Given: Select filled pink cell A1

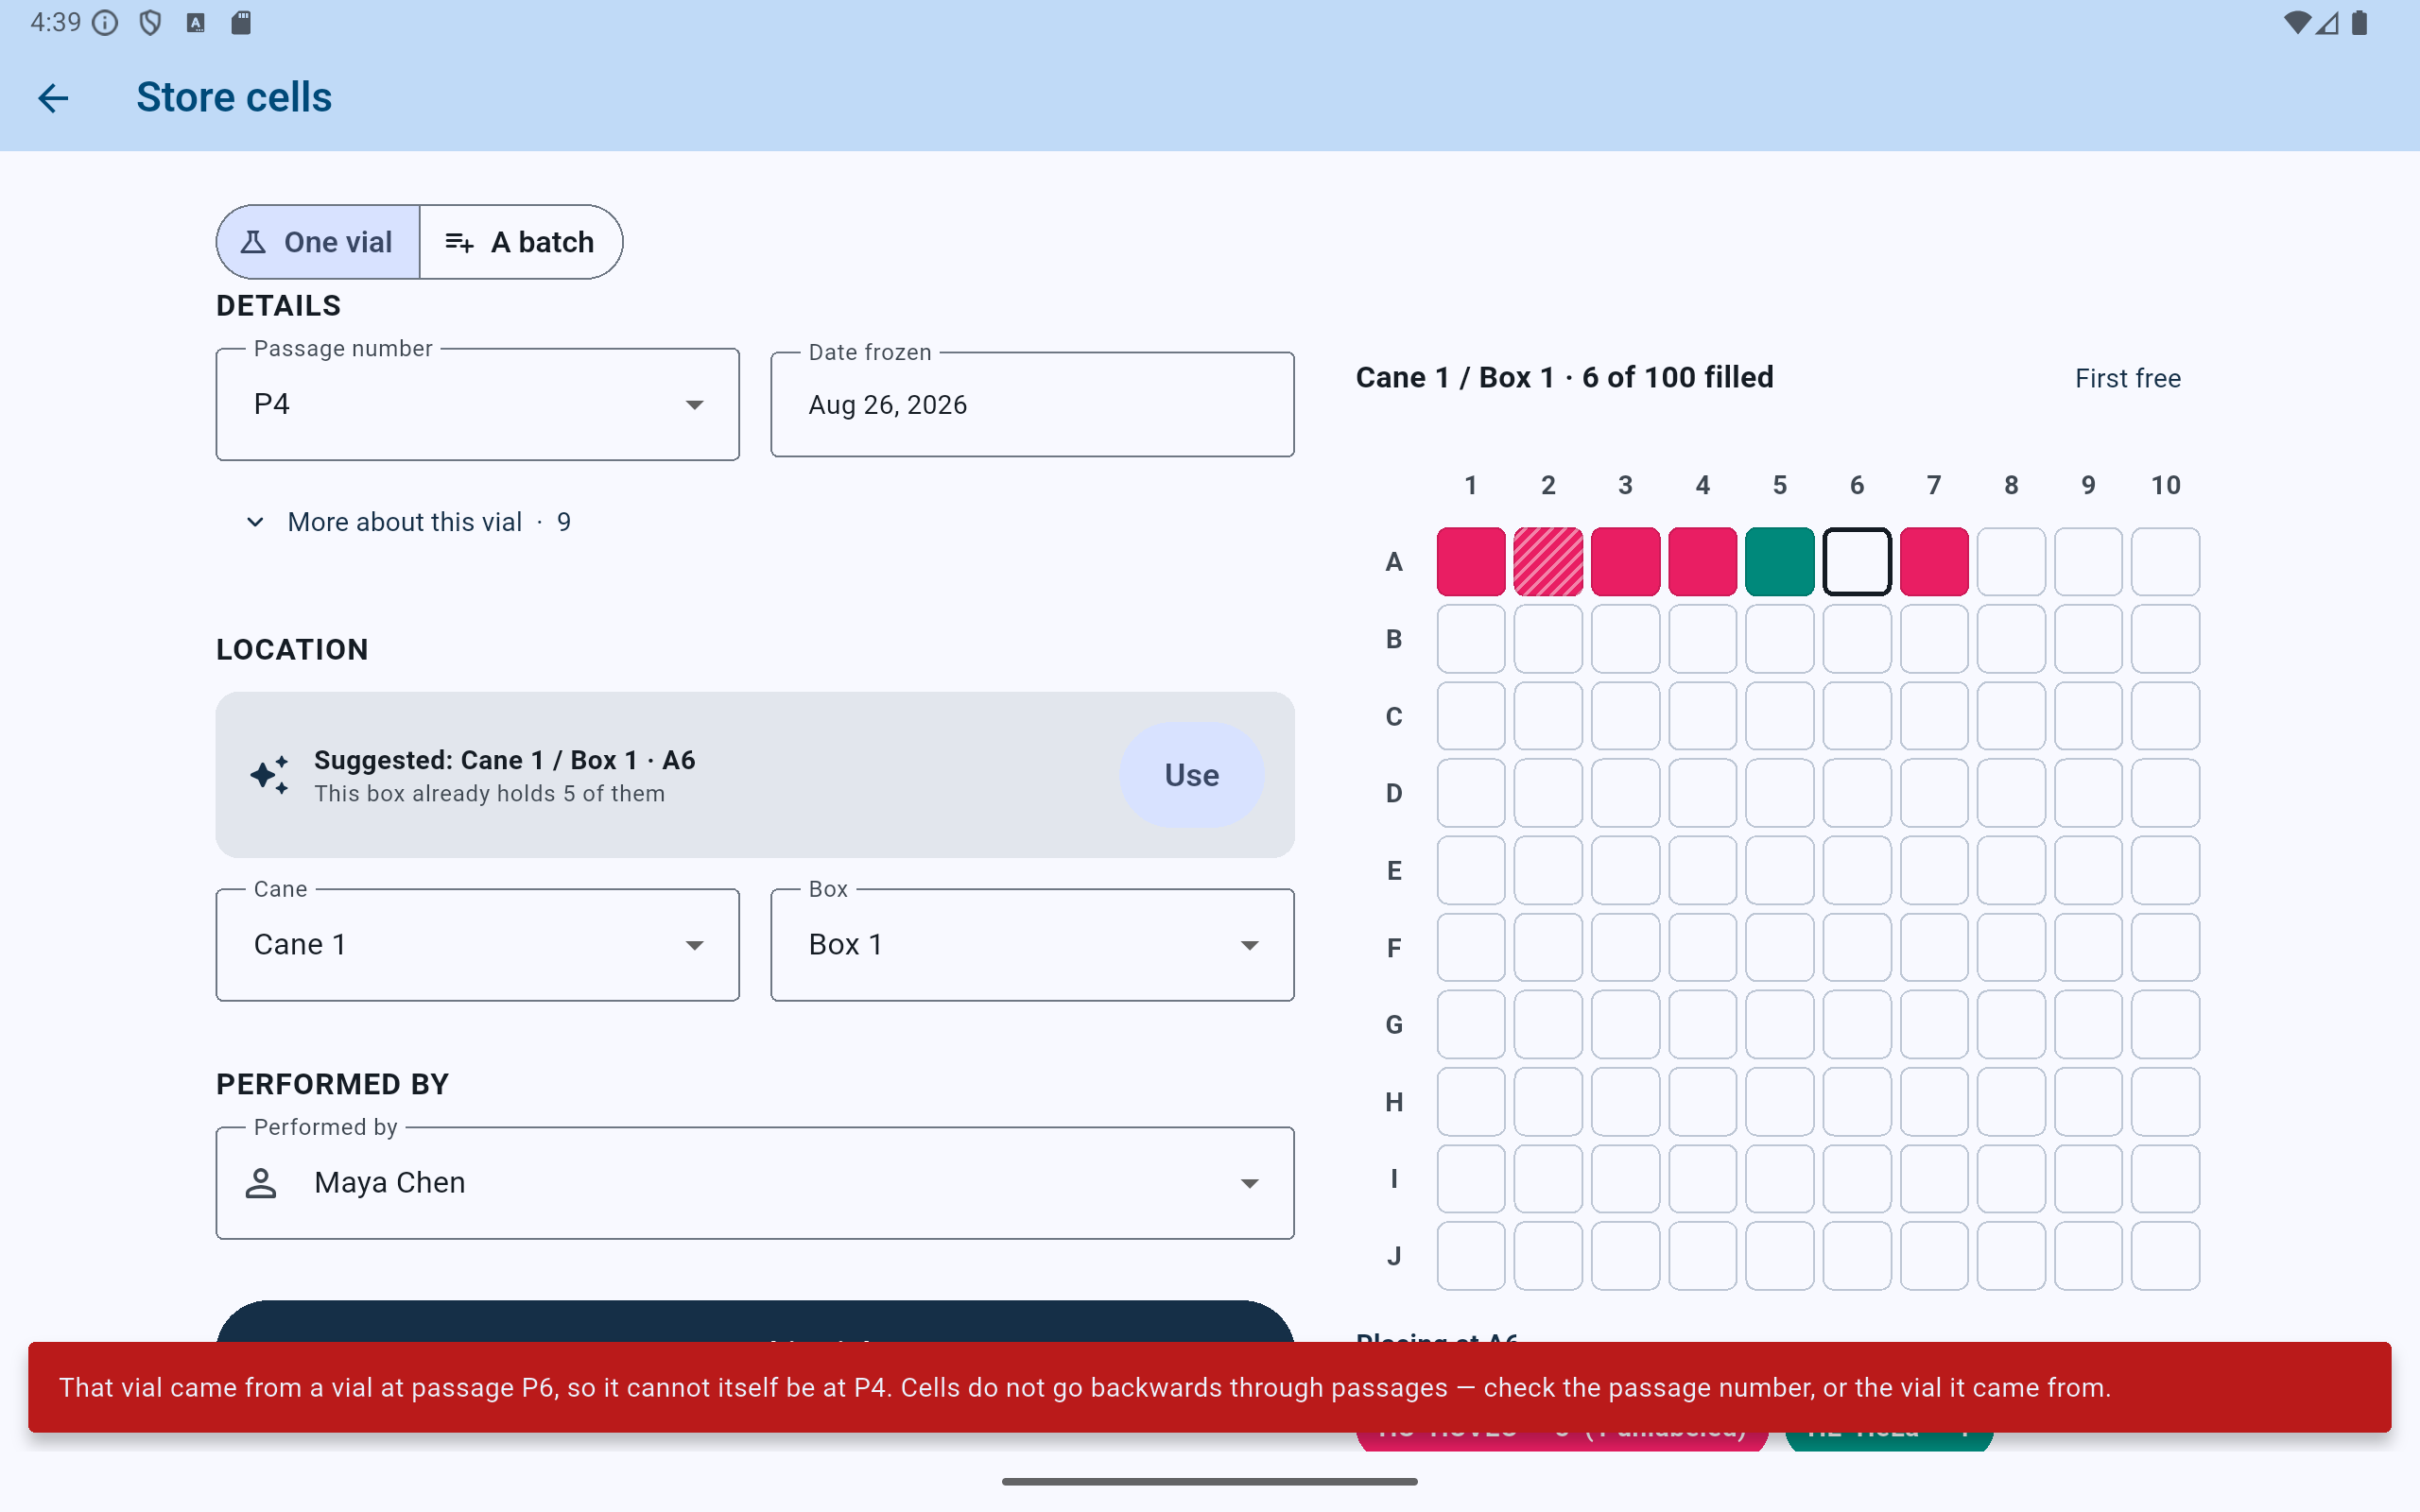Looking at the screenshot, I should click(1470, 562).
